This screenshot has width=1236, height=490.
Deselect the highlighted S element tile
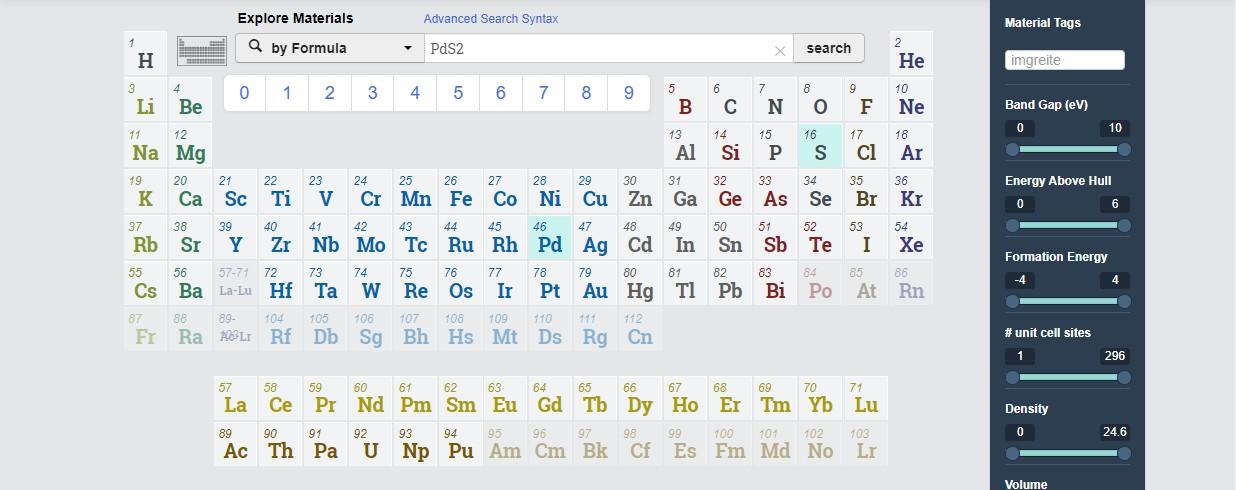point(820,146)
